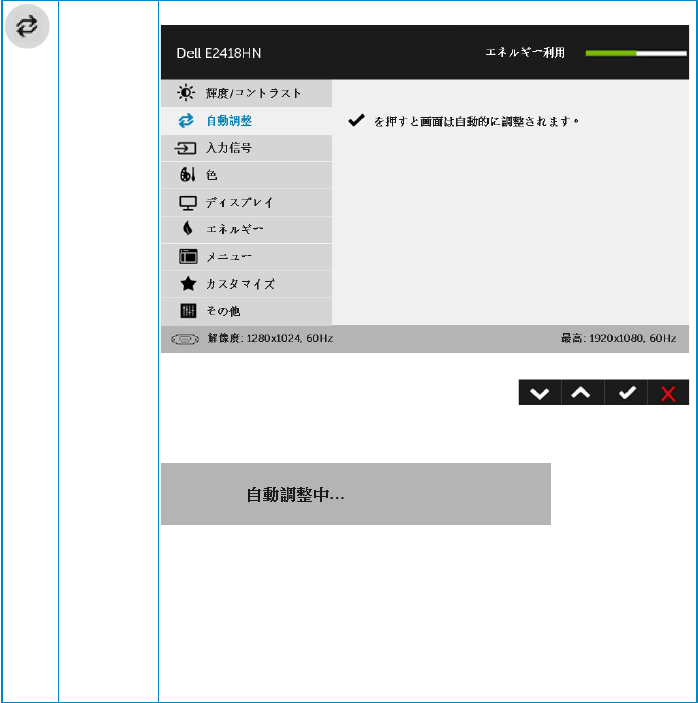The height and width of the screenshot is (703, 698).
Task: Click the 解像度: 1280x1024, 60Hz status text
Action: pyautogui.click(x=270, y=338)
